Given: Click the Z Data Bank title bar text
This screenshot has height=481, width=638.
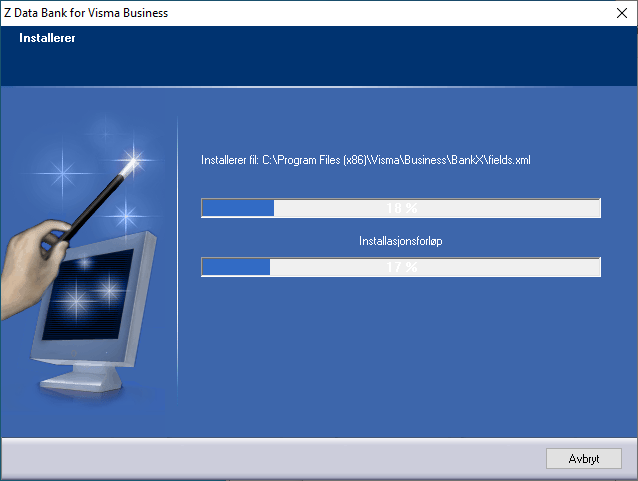Looking at the screenshot, I should point(88,13).
